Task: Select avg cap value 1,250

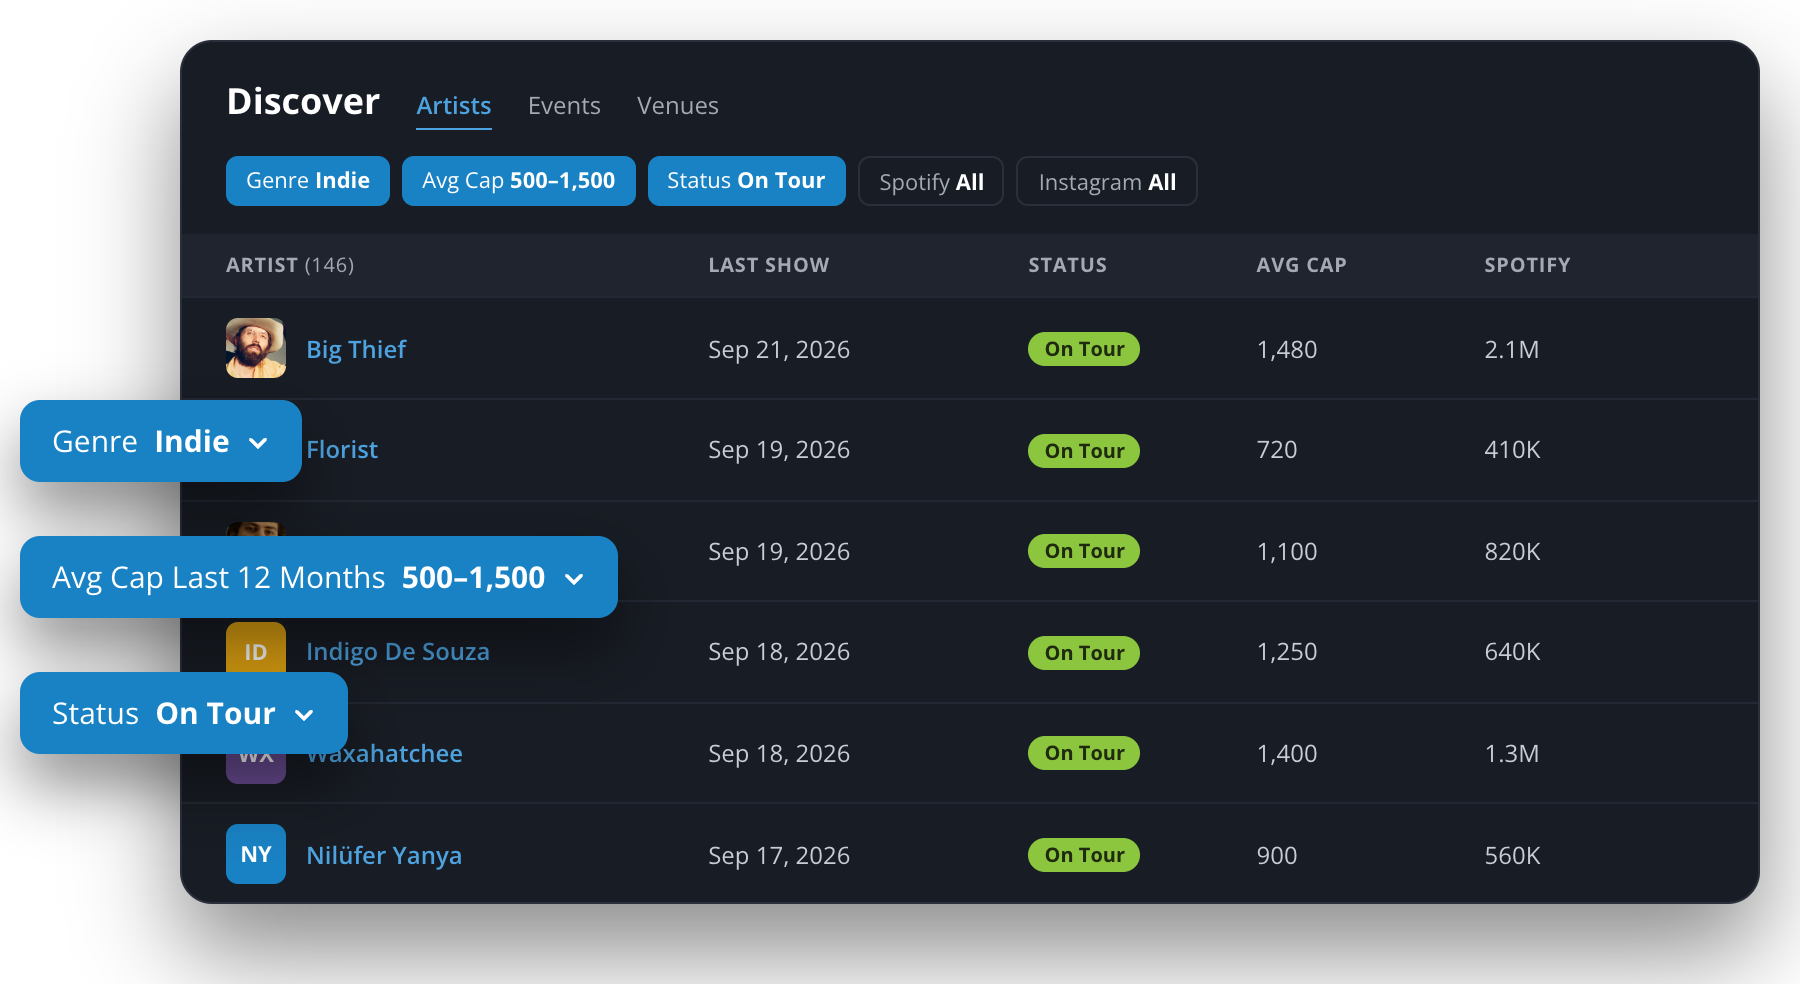Action: [x=1287, y=652]
